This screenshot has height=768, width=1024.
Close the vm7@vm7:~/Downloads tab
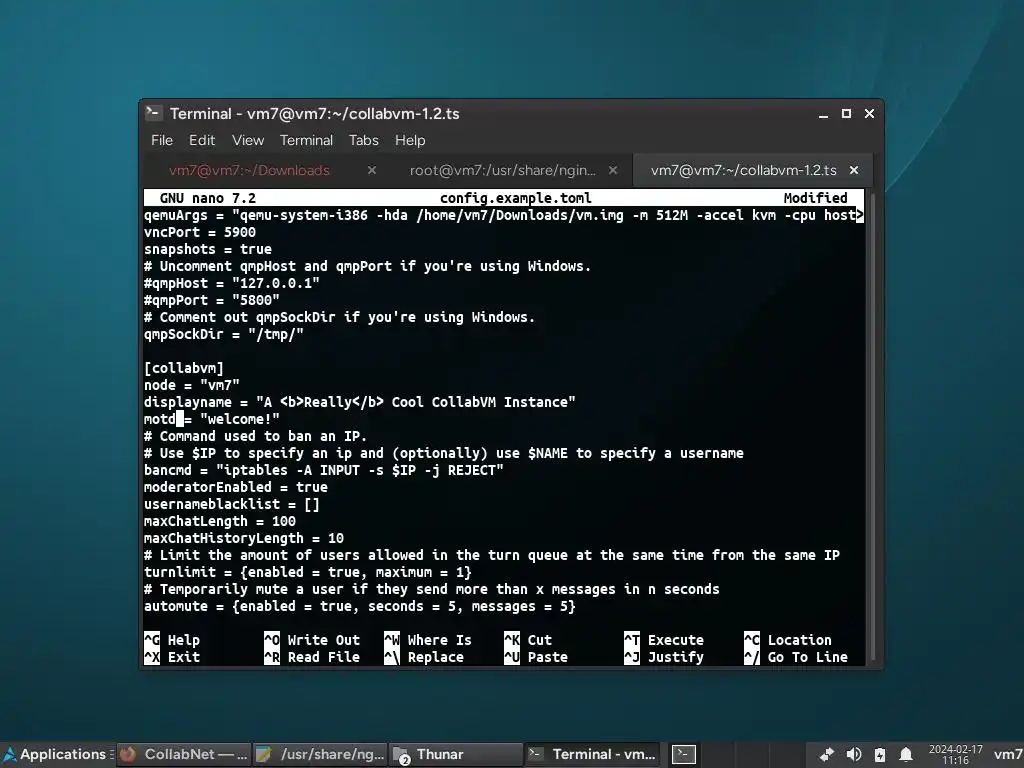372,170
